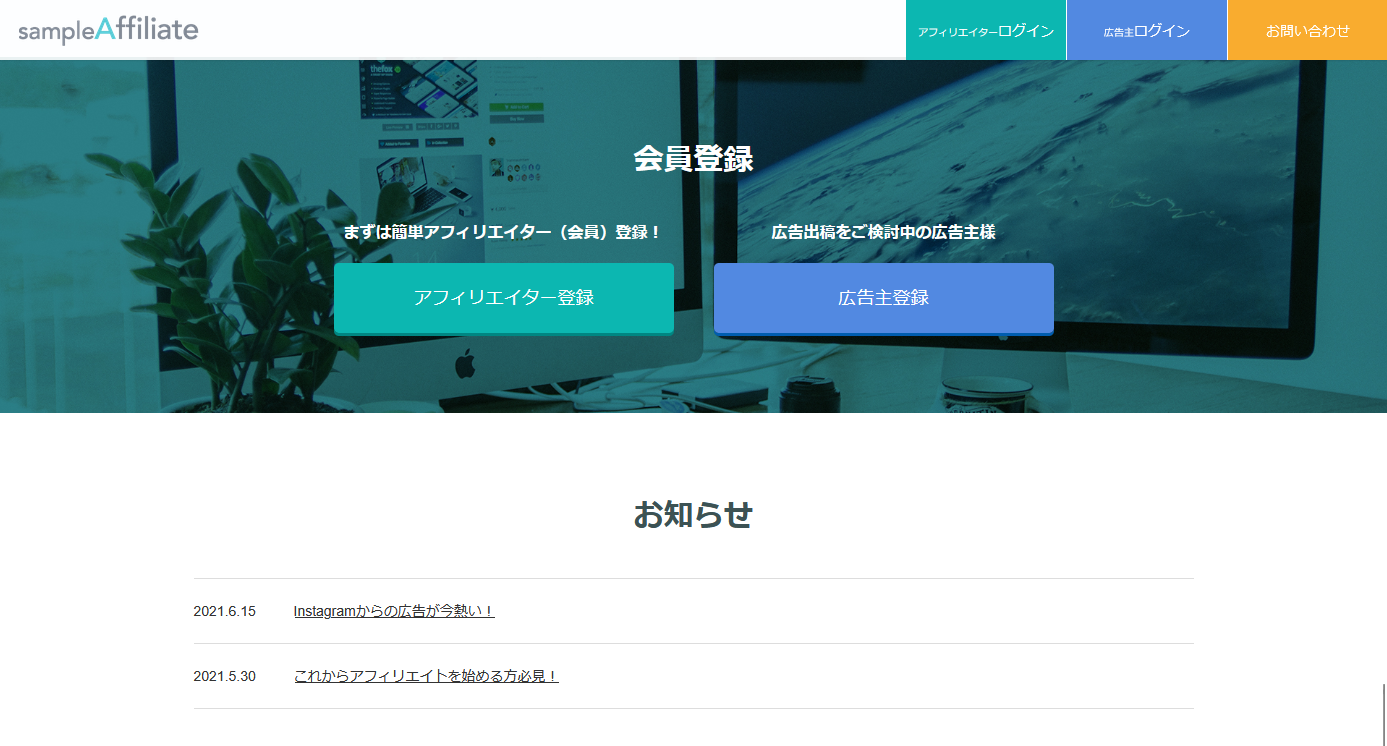Open the article これからアフィリエイトを始める方必見！
The image size is (1387, 746).
425,675
